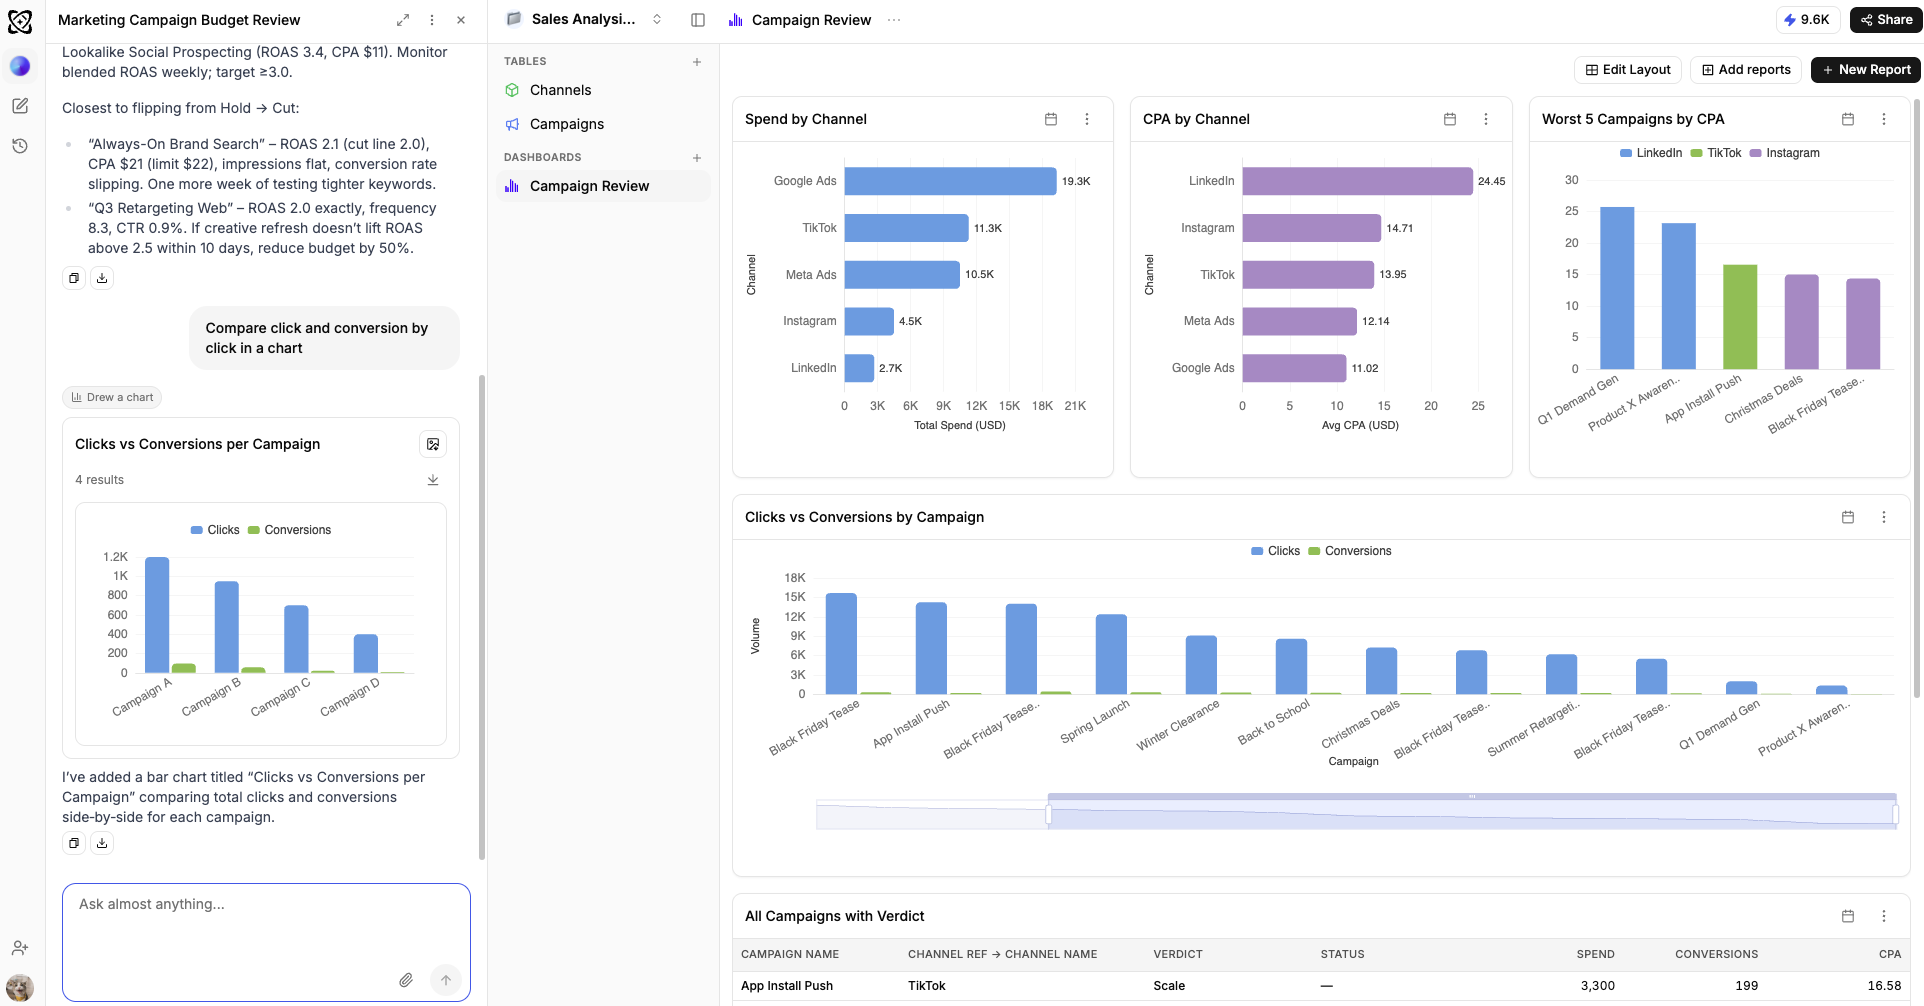Image resolution: width=1924 pixels, height=1006 pixels.
Task: Toggle LinkedIn legend in Worst 5 chart
Action: [x=1651, y=153]
